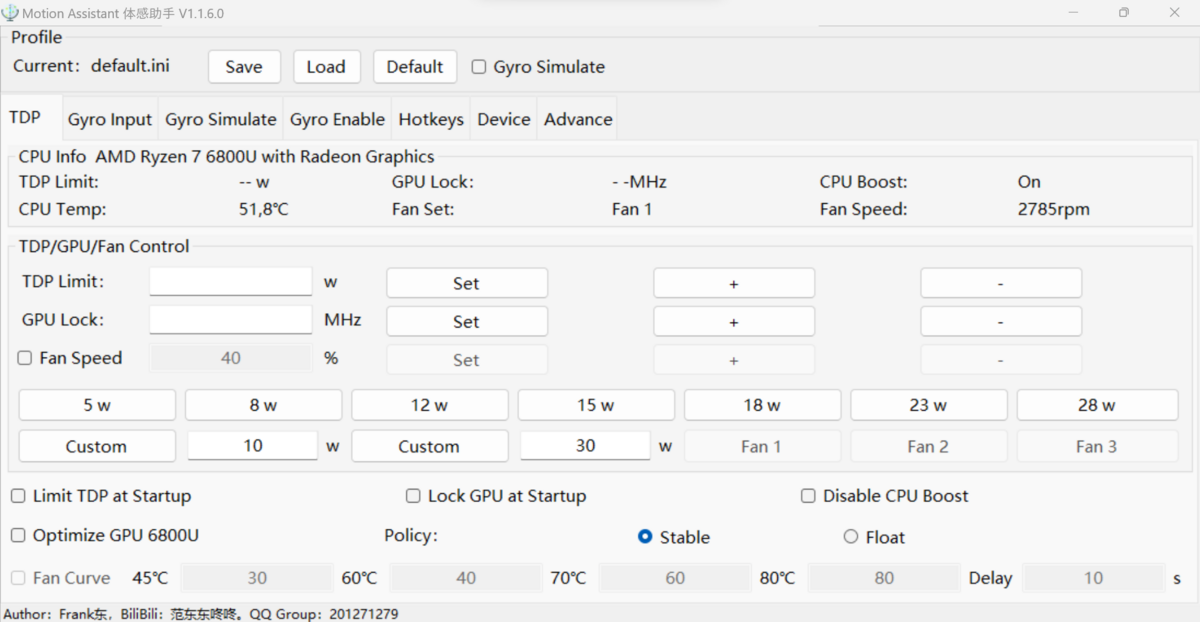Select the 28 w TDP preset

pos(1097,405)
